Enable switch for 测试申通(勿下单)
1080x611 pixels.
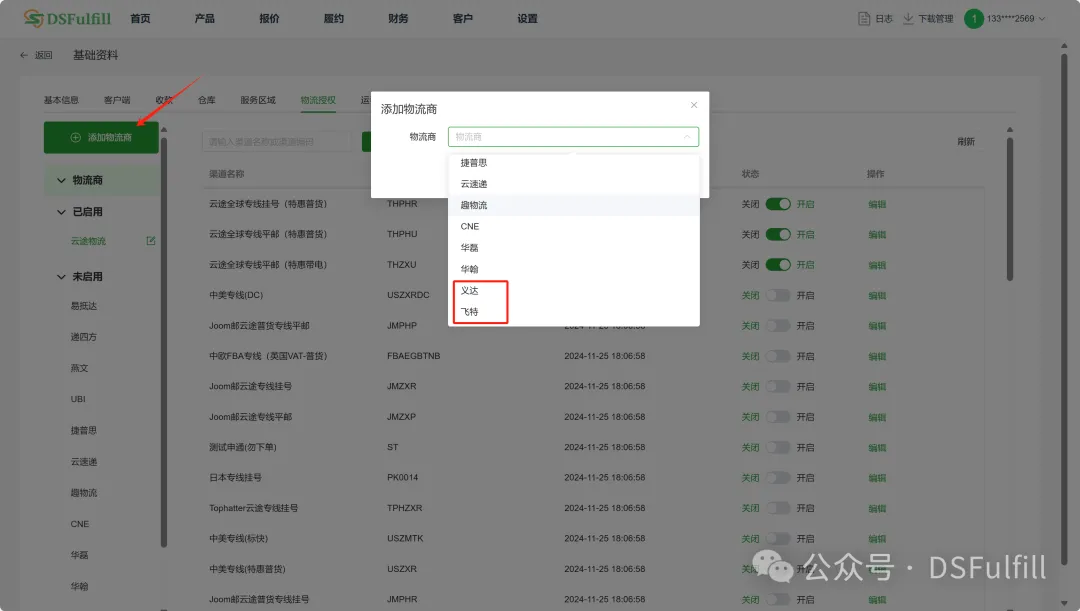click(778, 448)
